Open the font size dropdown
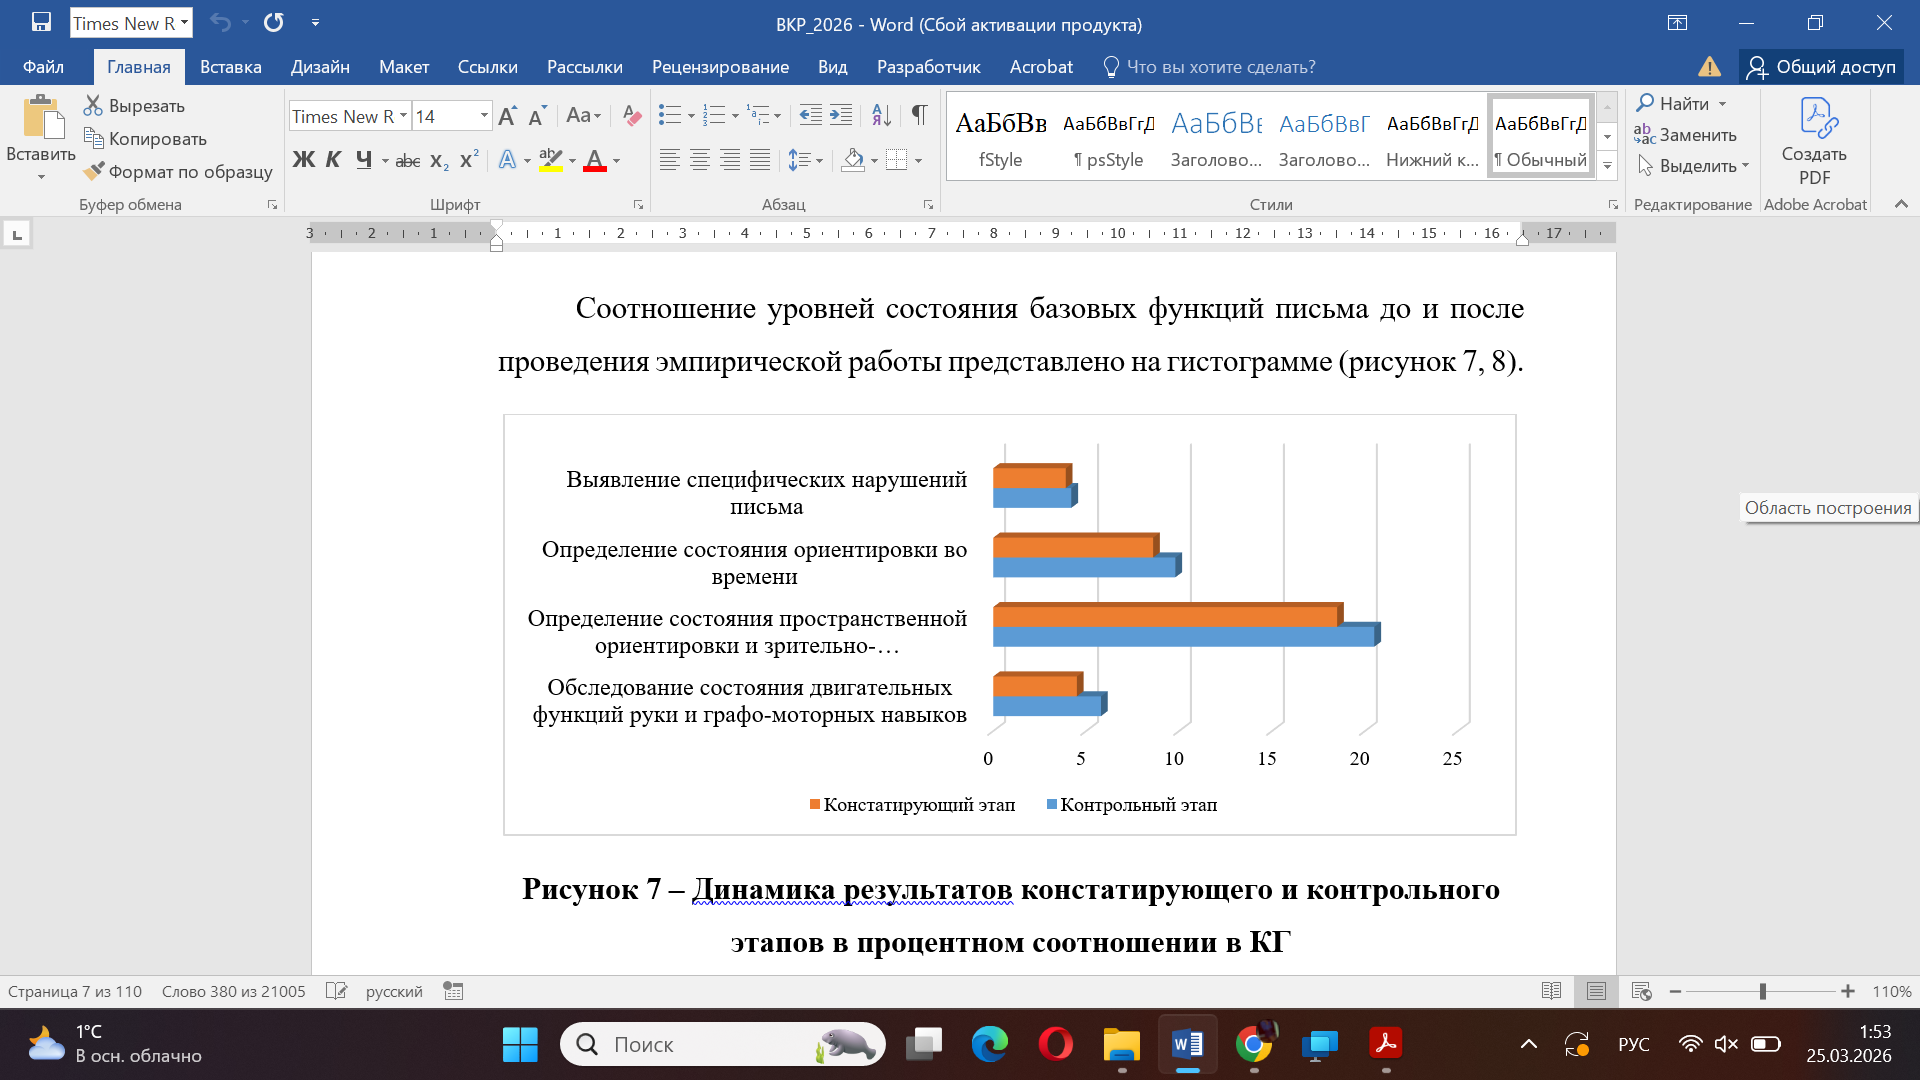The height and width of the screenshot is (1080, 1920). coord(484,116)
